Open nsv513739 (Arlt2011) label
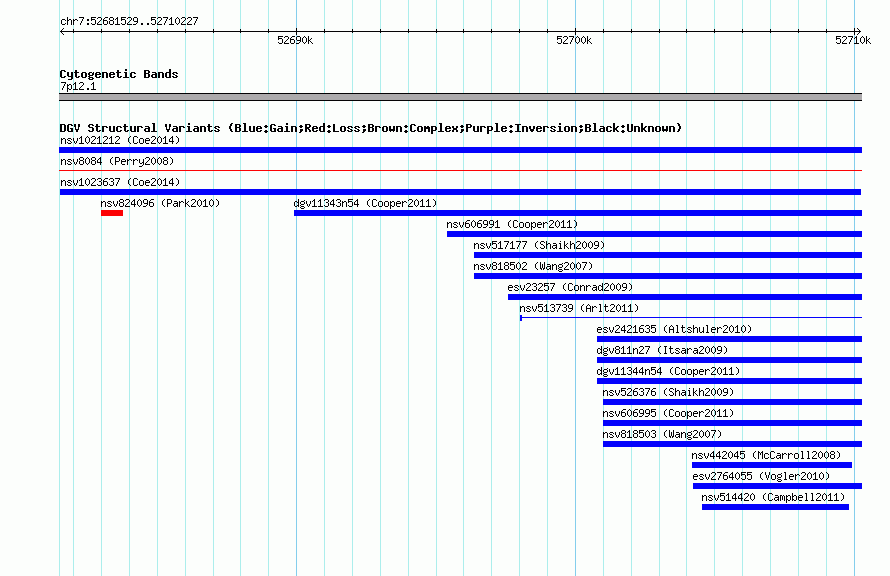 (x=579, y=308)
